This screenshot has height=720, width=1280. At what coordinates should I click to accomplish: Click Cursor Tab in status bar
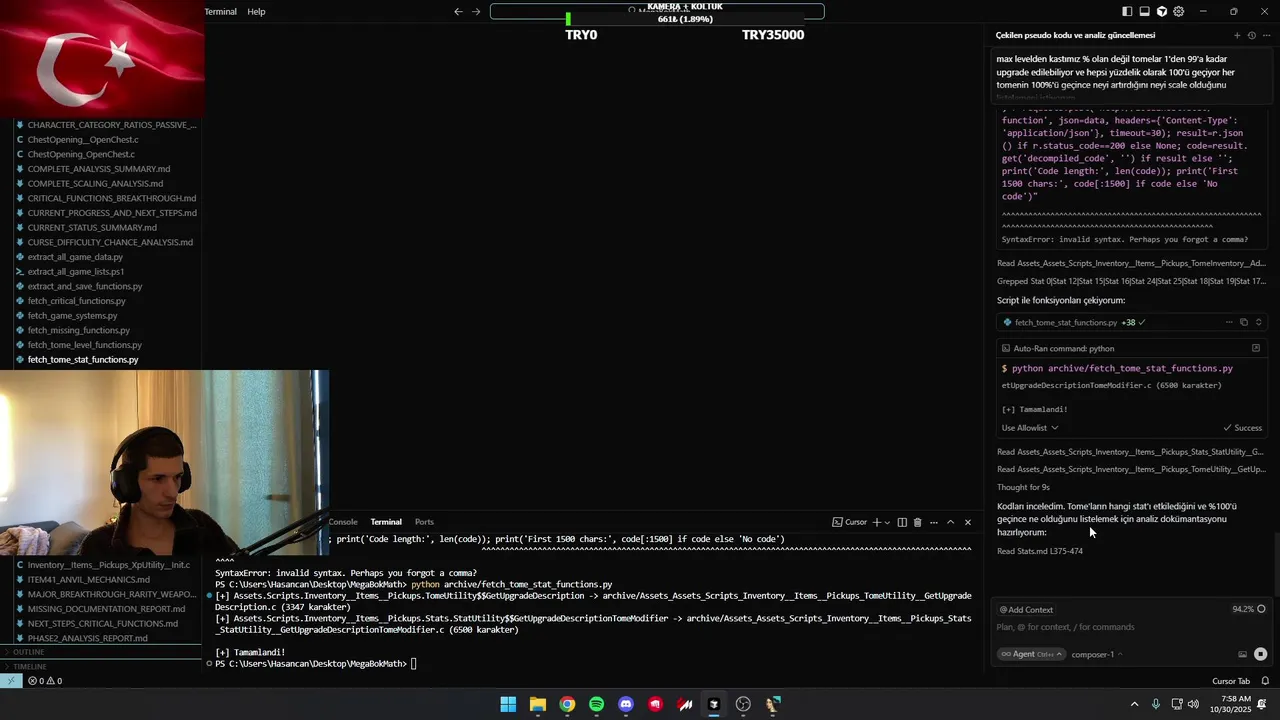click(x=1231, y=681)
